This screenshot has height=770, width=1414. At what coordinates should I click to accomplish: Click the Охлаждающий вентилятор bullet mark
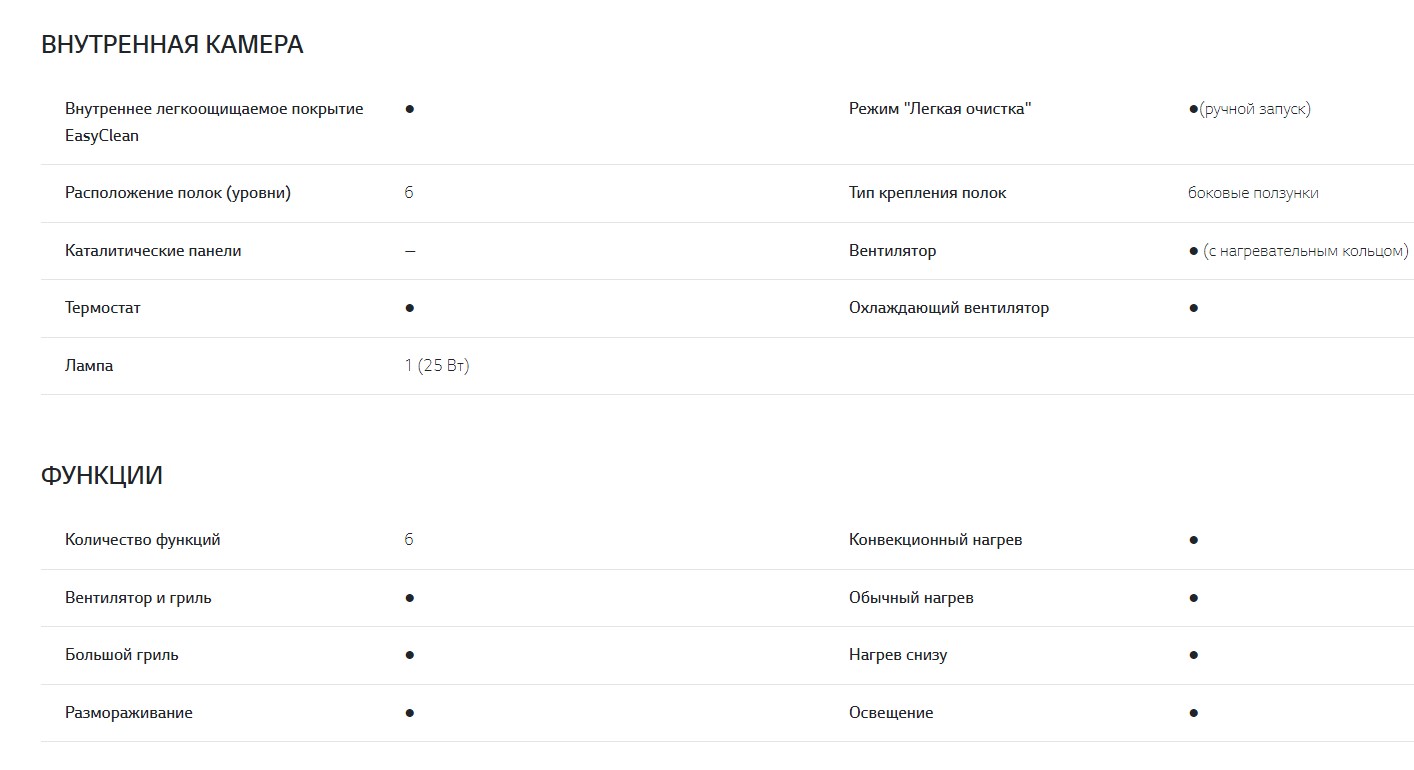(1193, 308)
